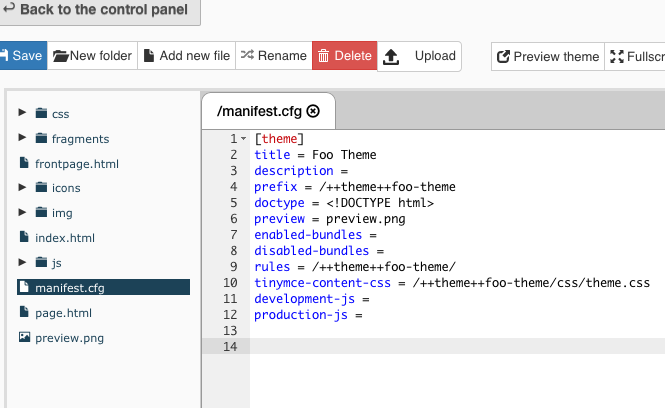The image size is (665, 408).
Task: Toggle Fullscreen editor mode
Action: tap(635, 56)
